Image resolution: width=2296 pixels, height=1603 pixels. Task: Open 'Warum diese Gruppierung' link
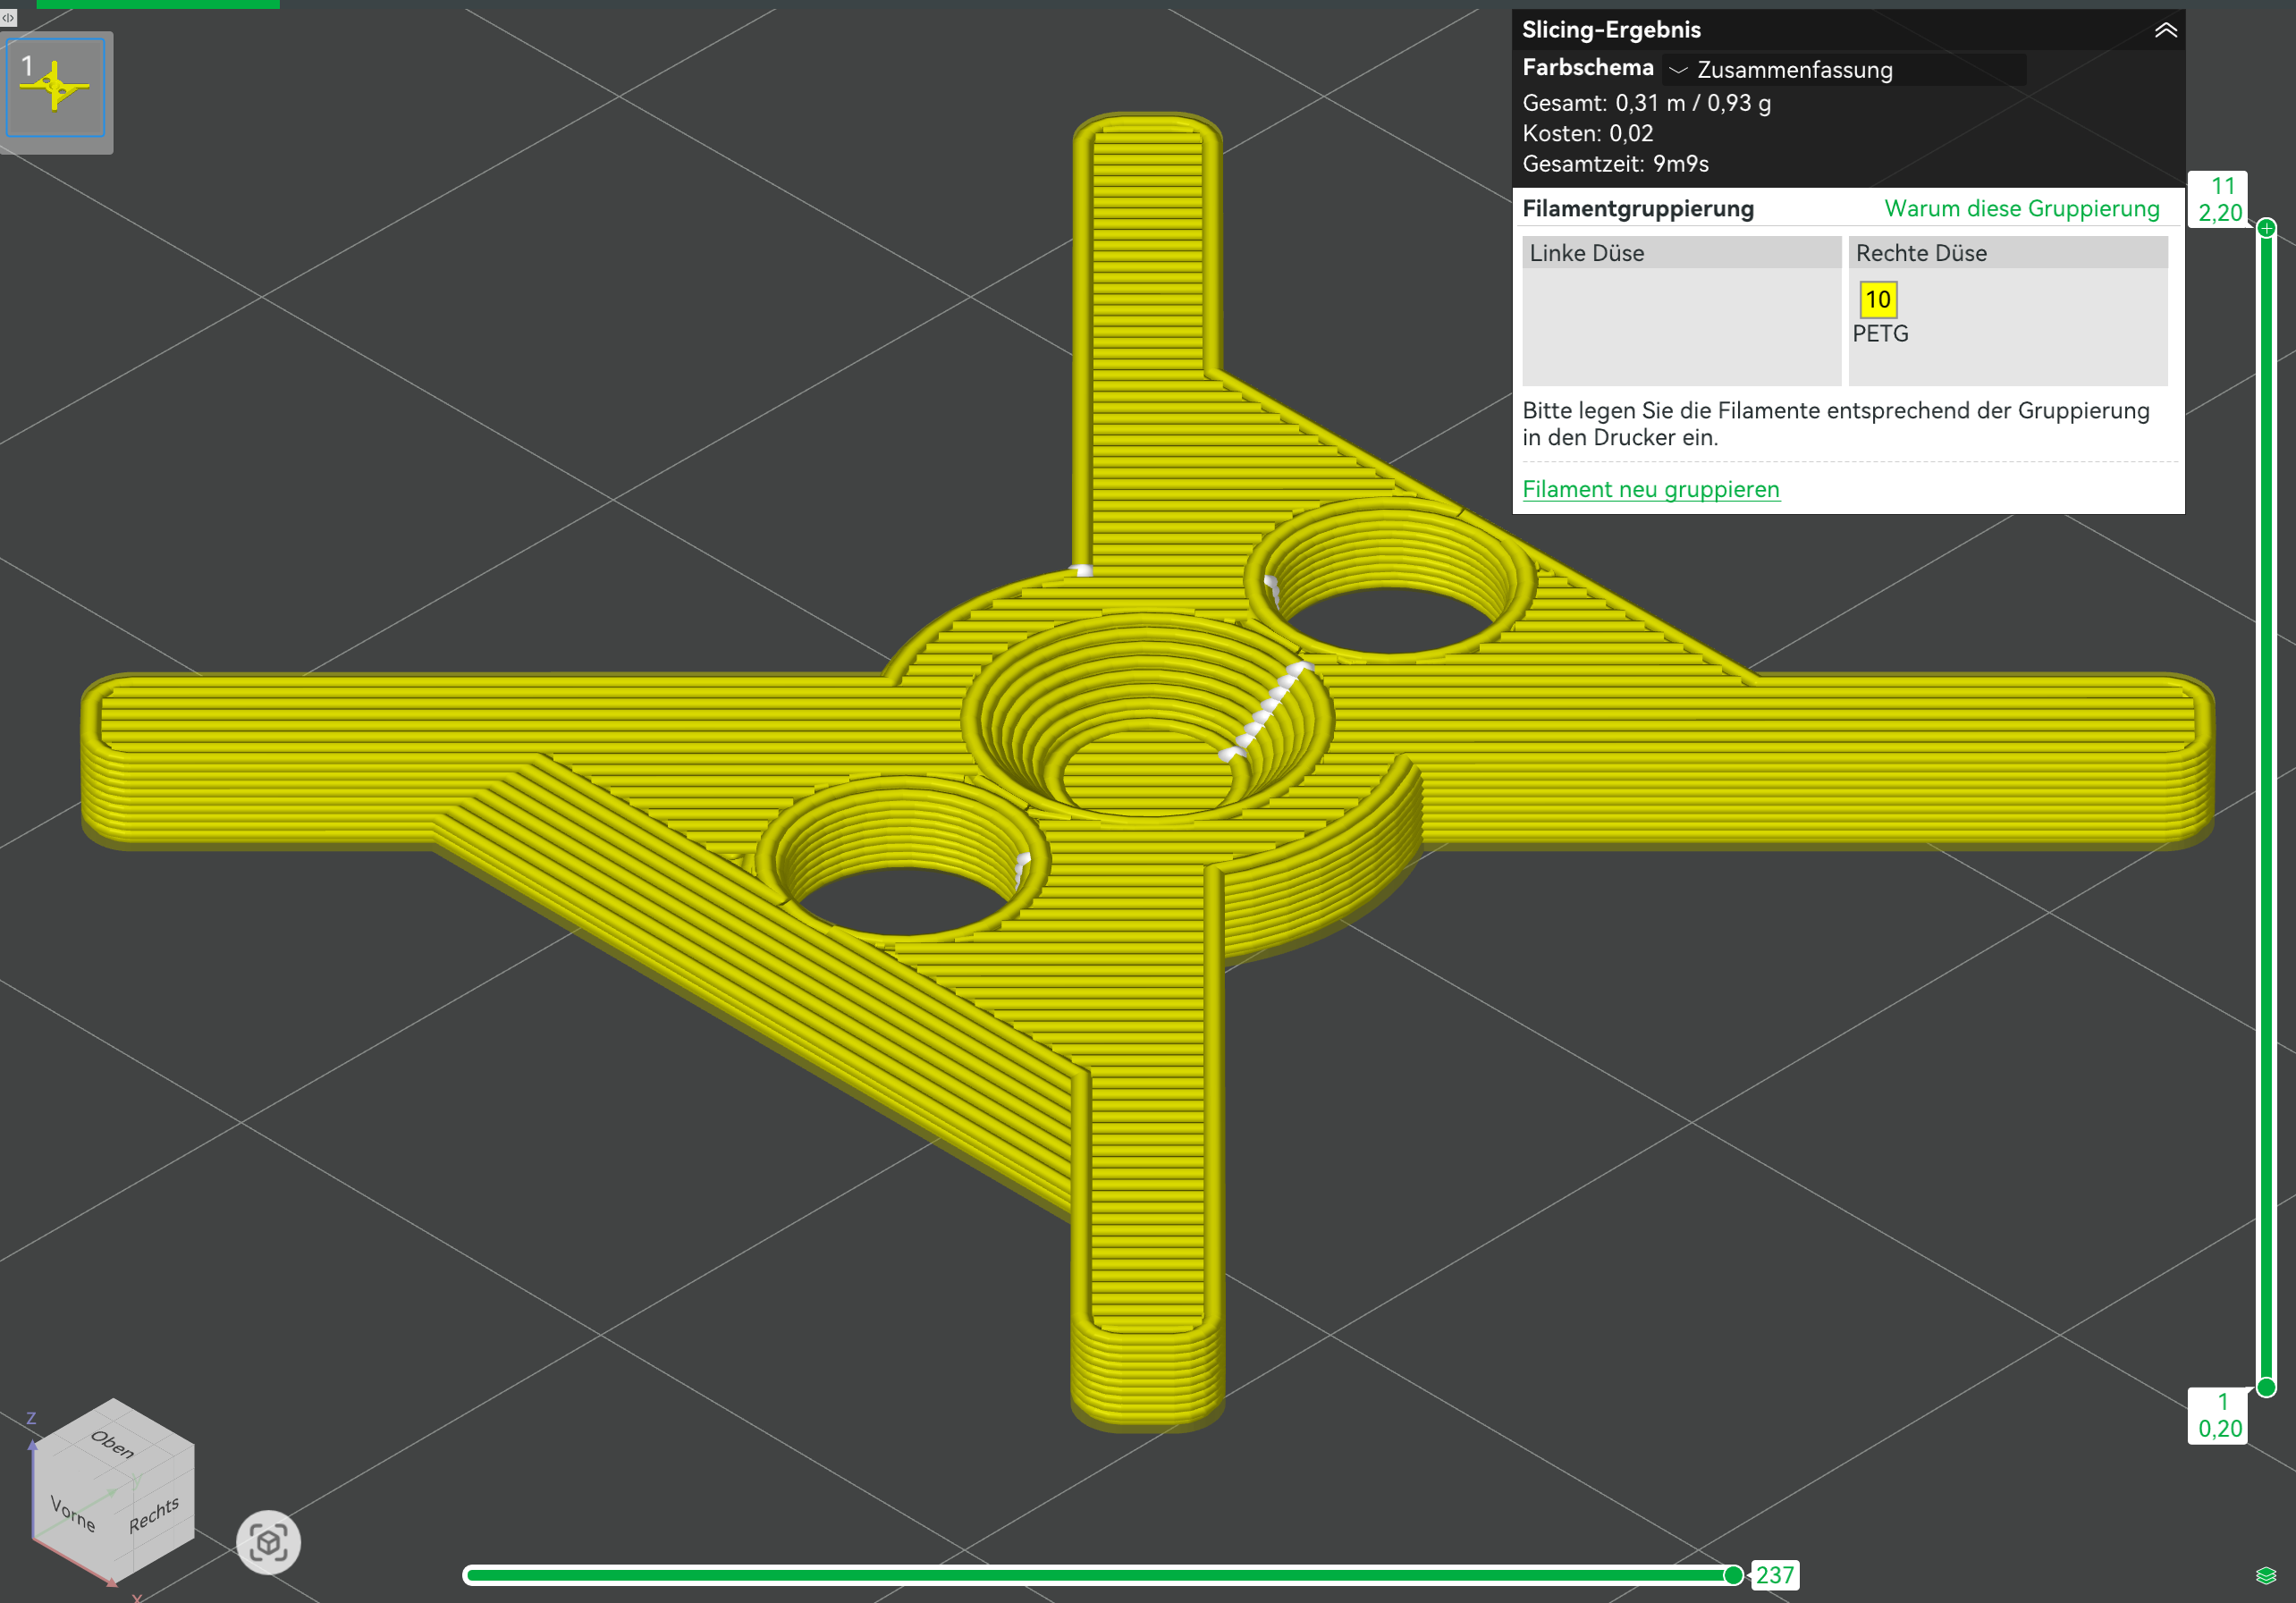click(2021, 208)
